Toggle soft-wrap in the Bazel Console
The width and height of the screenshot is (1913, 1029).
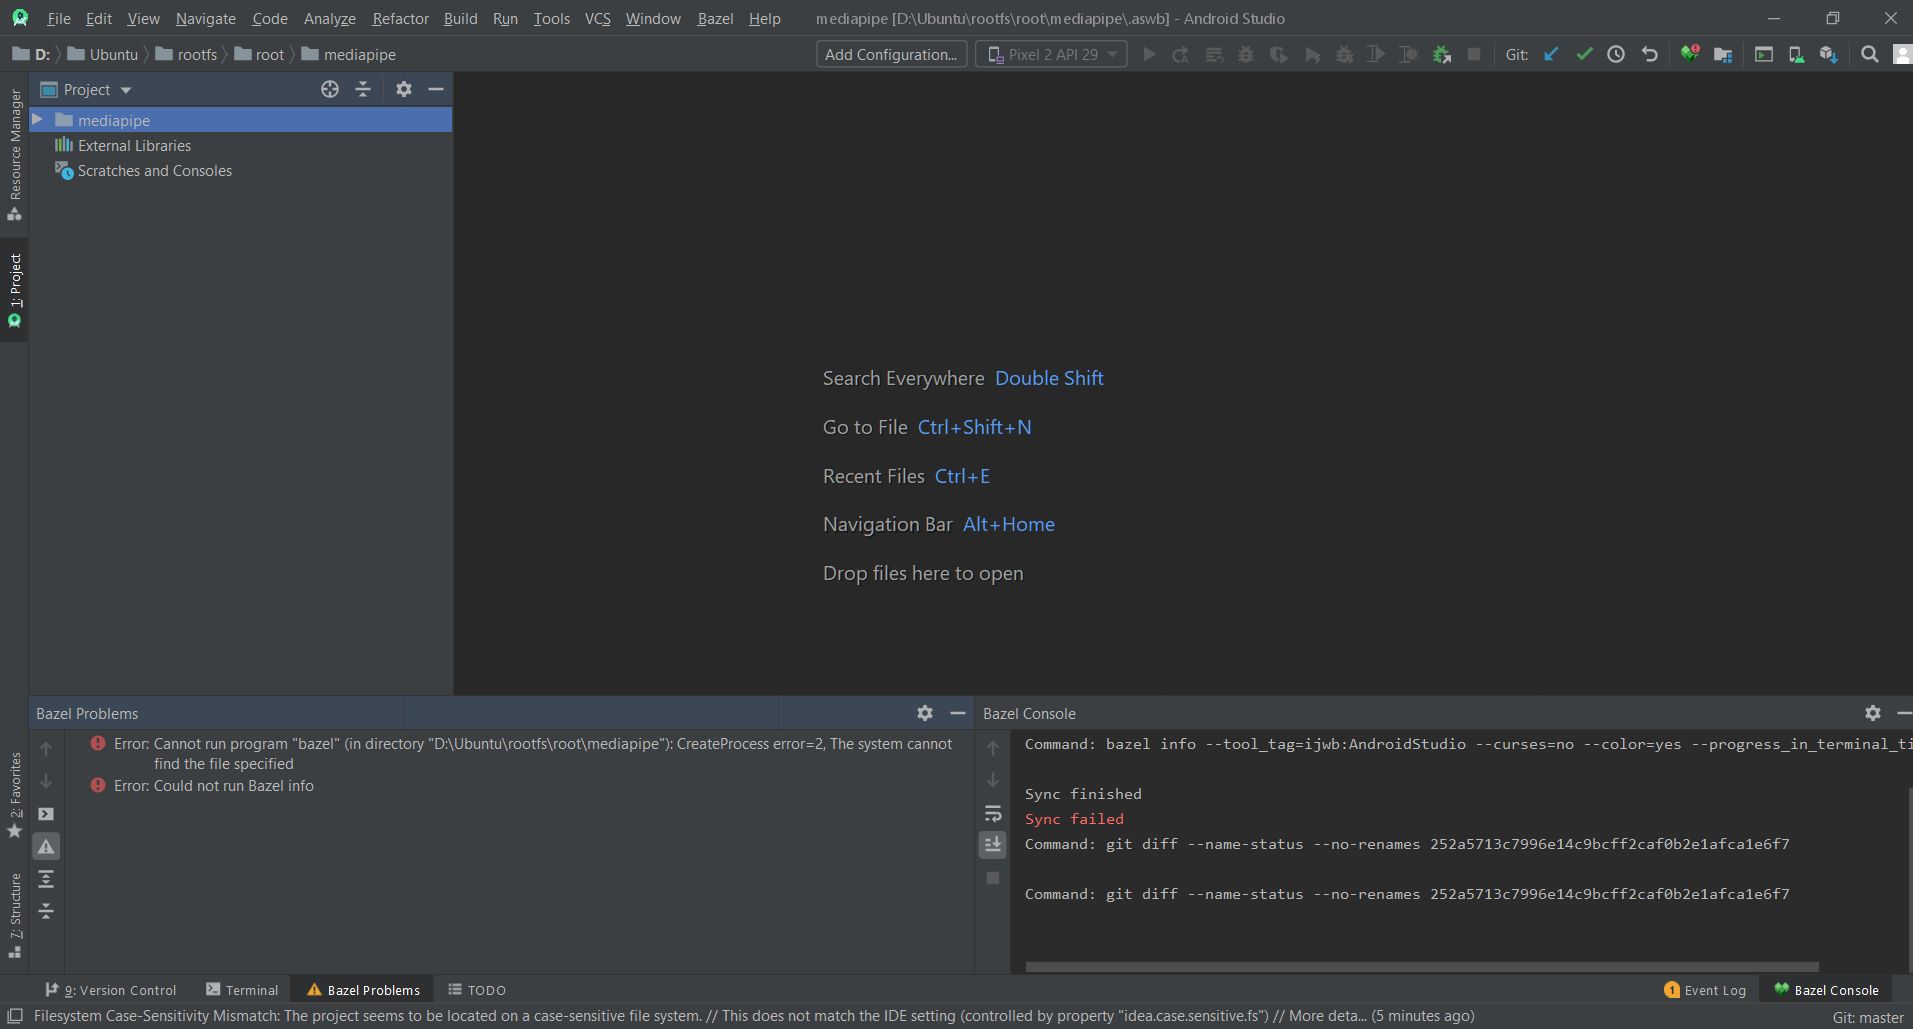coord(992,812)
